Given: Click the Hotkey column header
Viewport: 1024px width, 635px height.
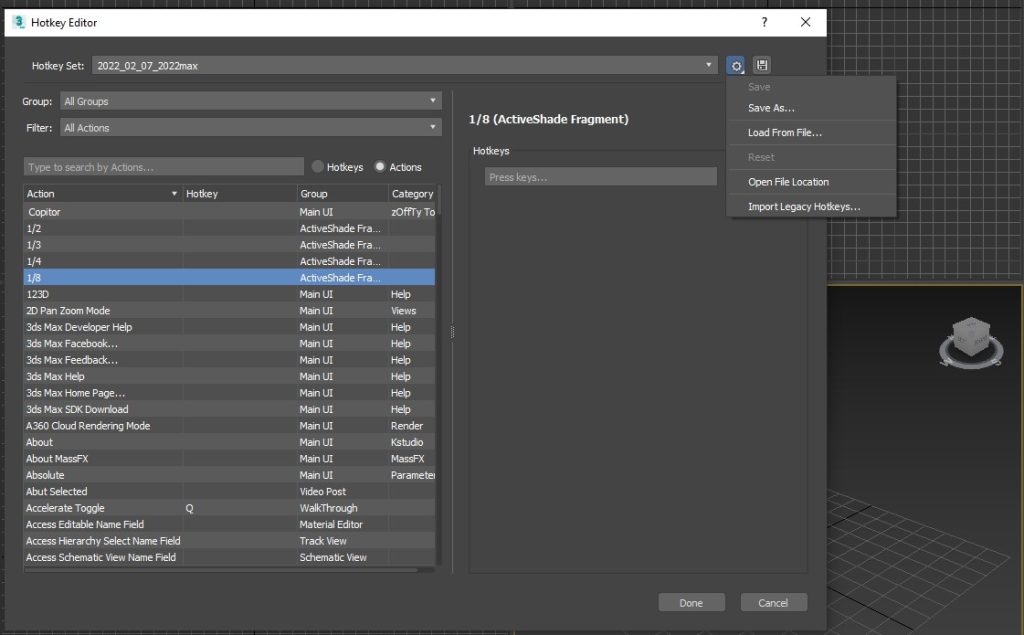Looking at the screenshot, I should (240, 193).
